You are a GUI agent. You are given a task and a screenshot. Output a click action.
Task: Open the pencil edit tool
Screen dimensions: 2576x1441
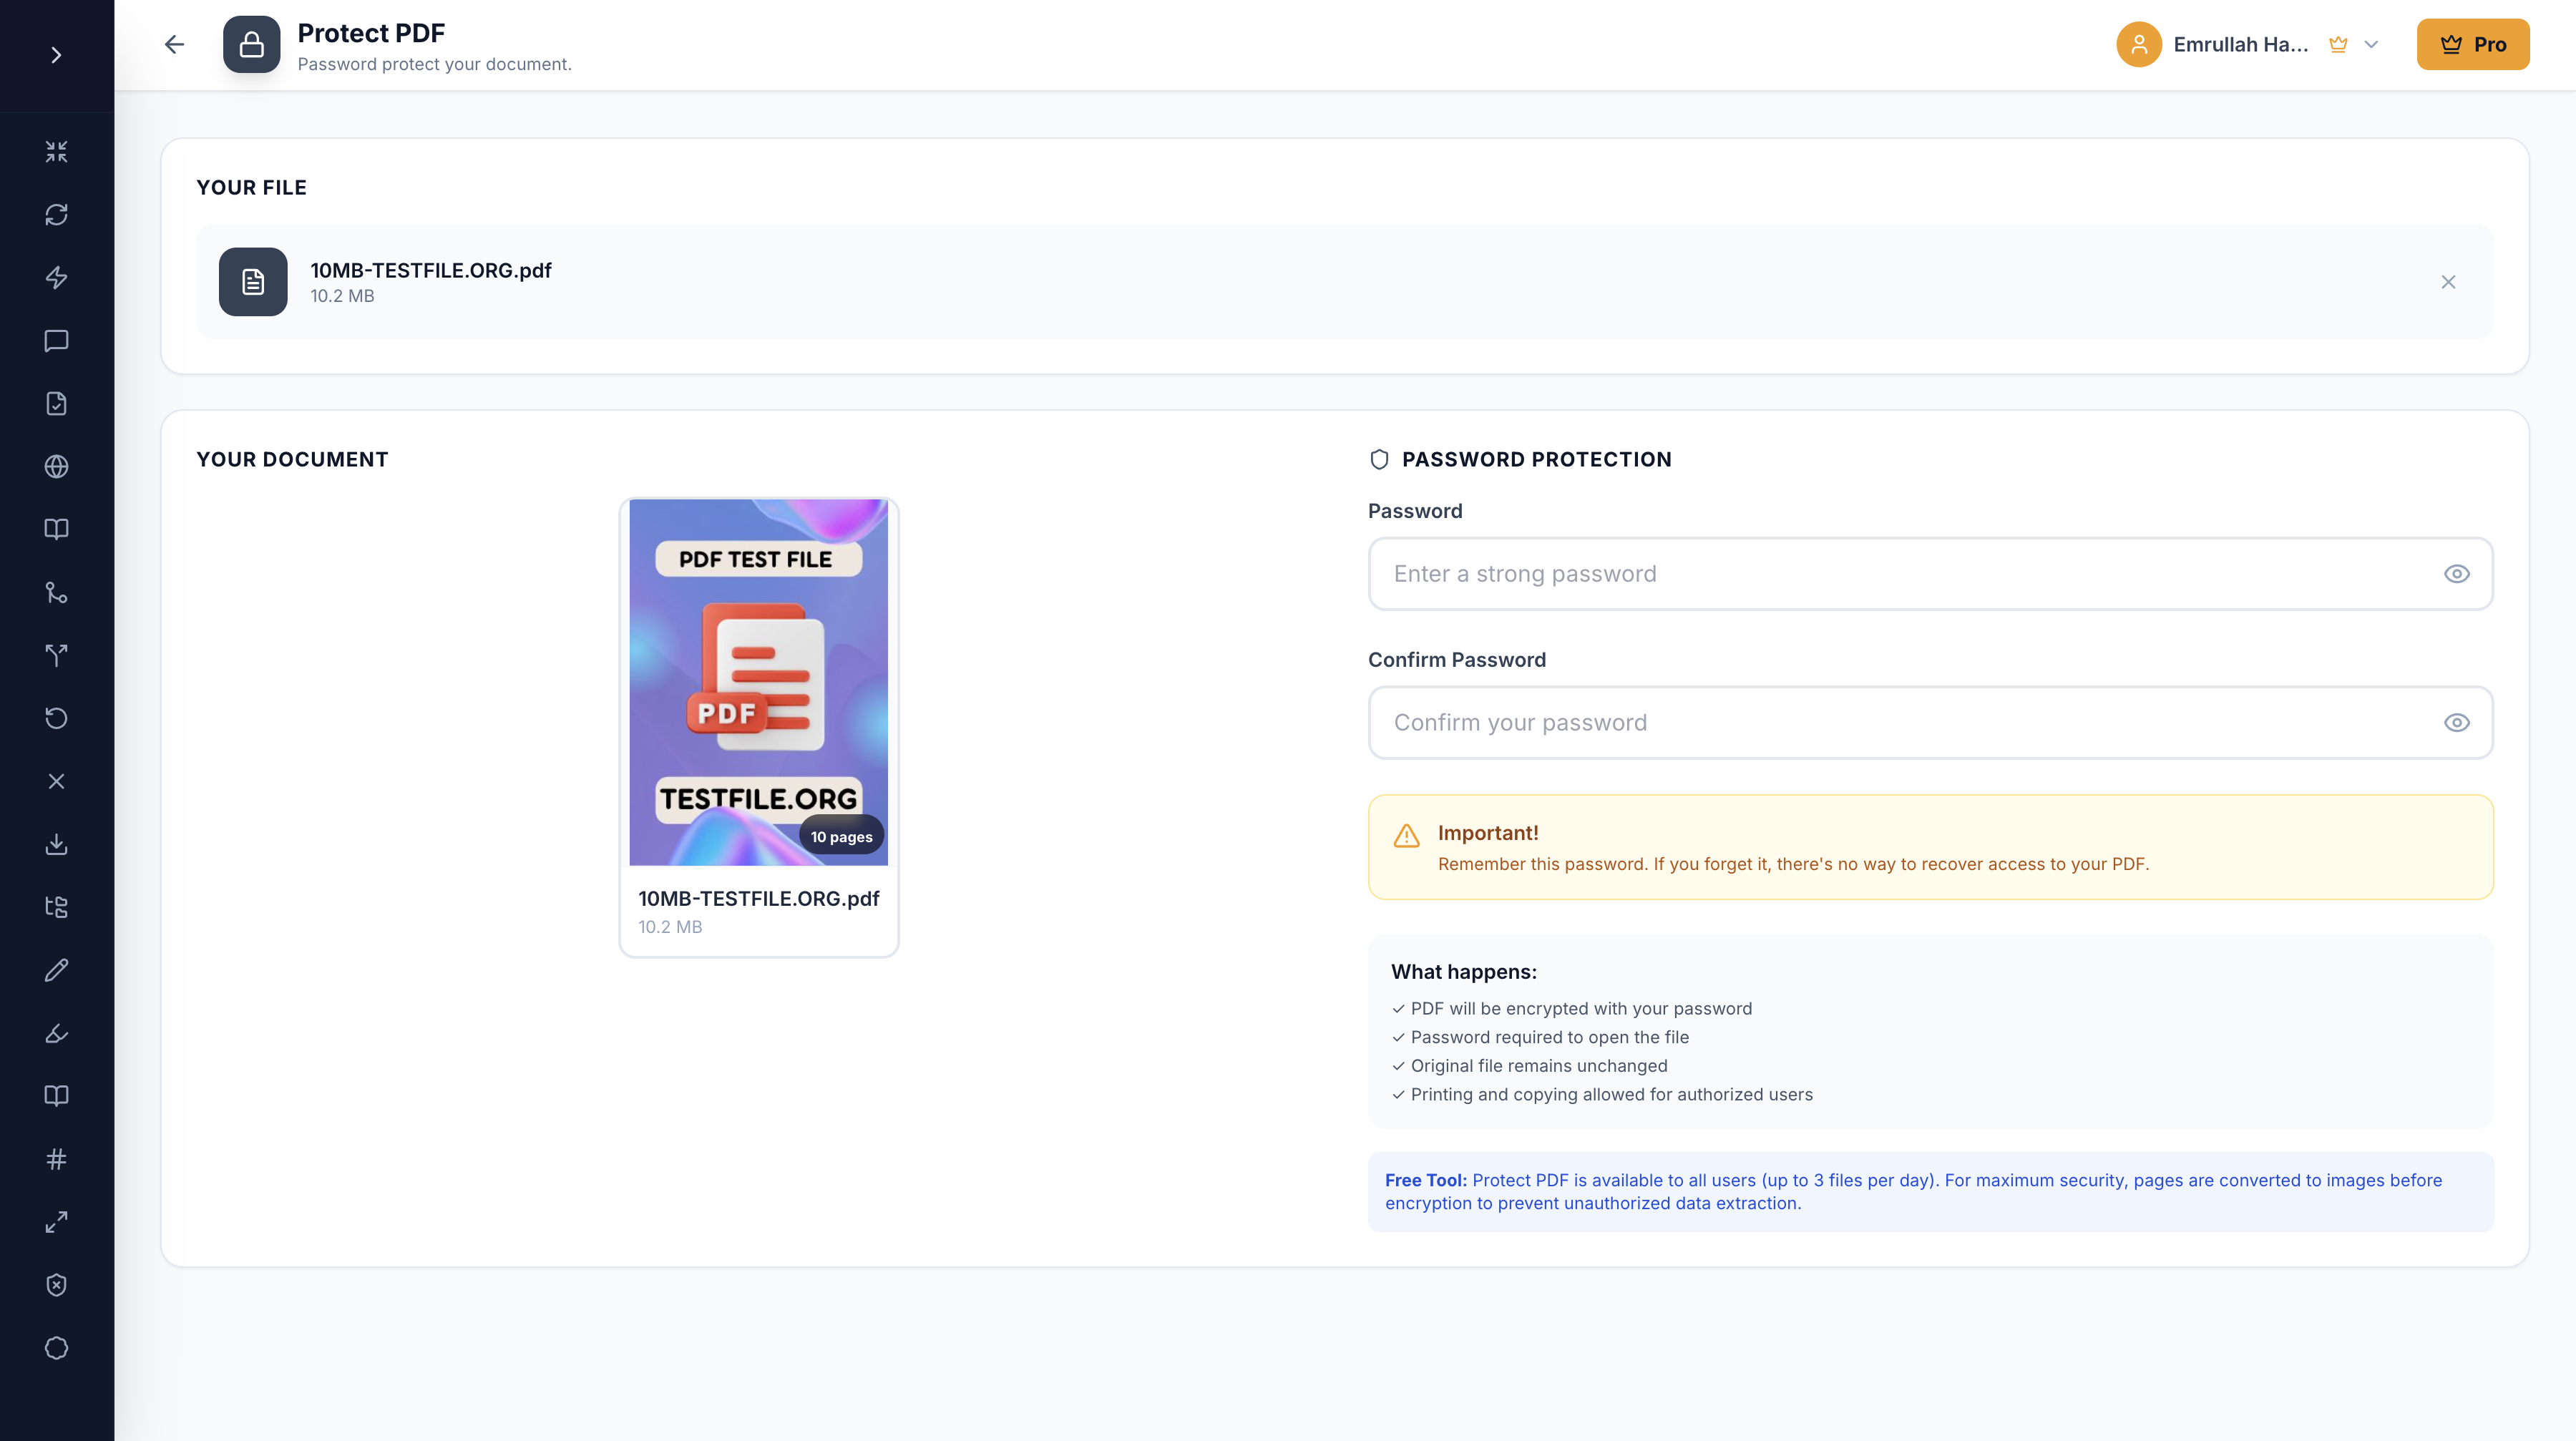[x=56, y=969]
